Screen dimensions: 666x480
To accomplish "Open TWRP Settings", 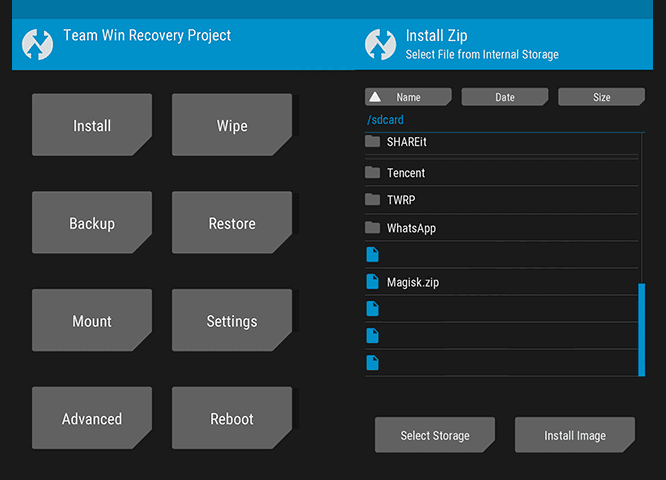I will (x=232, y=320).
